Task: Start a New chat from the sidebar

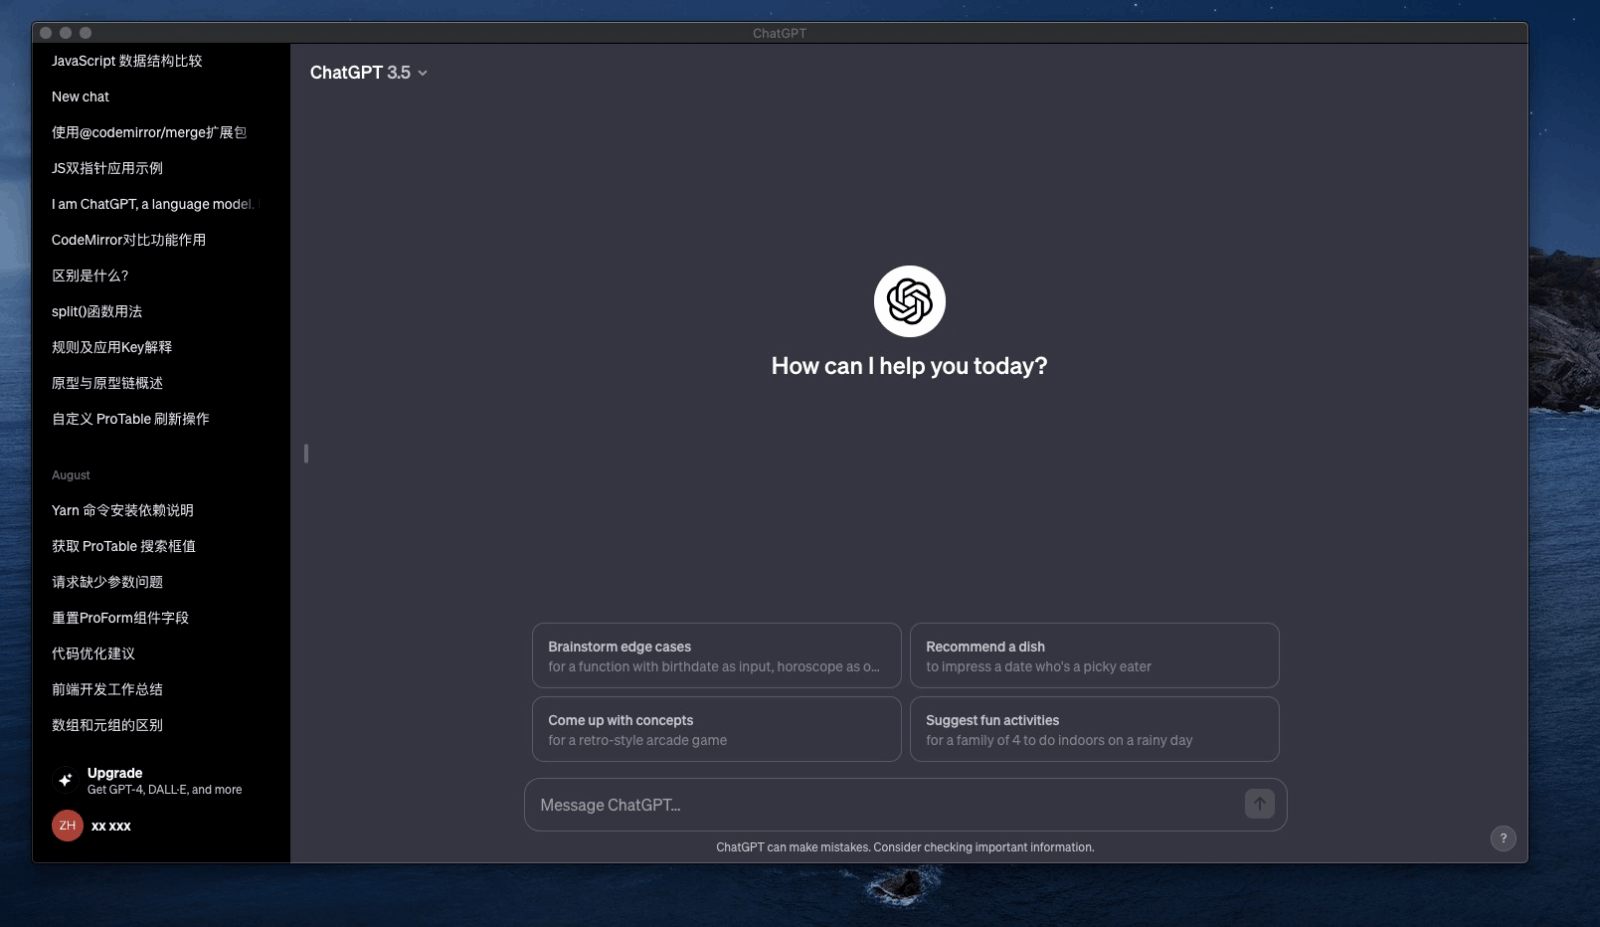Action: (80, 96)
